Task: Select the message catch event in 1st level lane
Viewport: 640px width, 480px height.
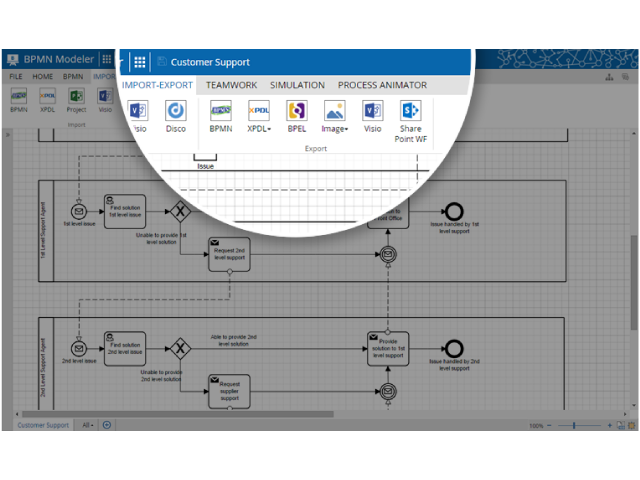Action: tap(388, 254)
